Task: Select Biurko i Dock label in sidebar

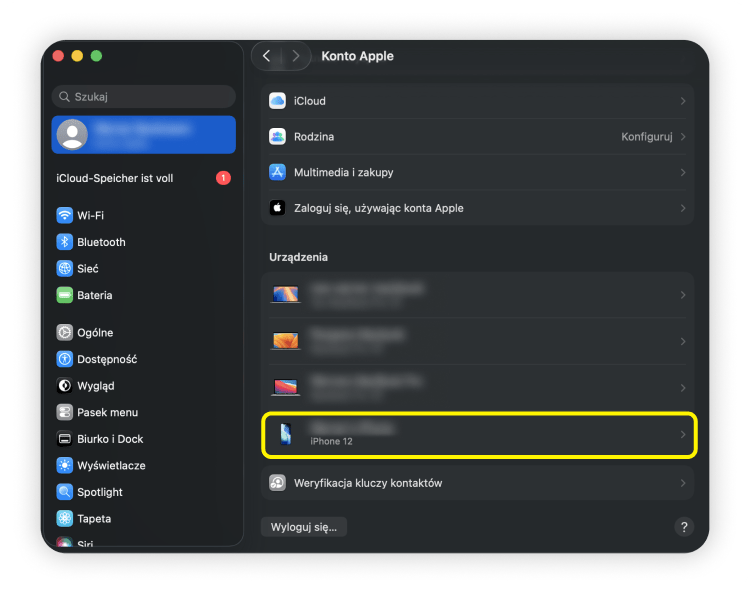Action: tap(110, 439)
